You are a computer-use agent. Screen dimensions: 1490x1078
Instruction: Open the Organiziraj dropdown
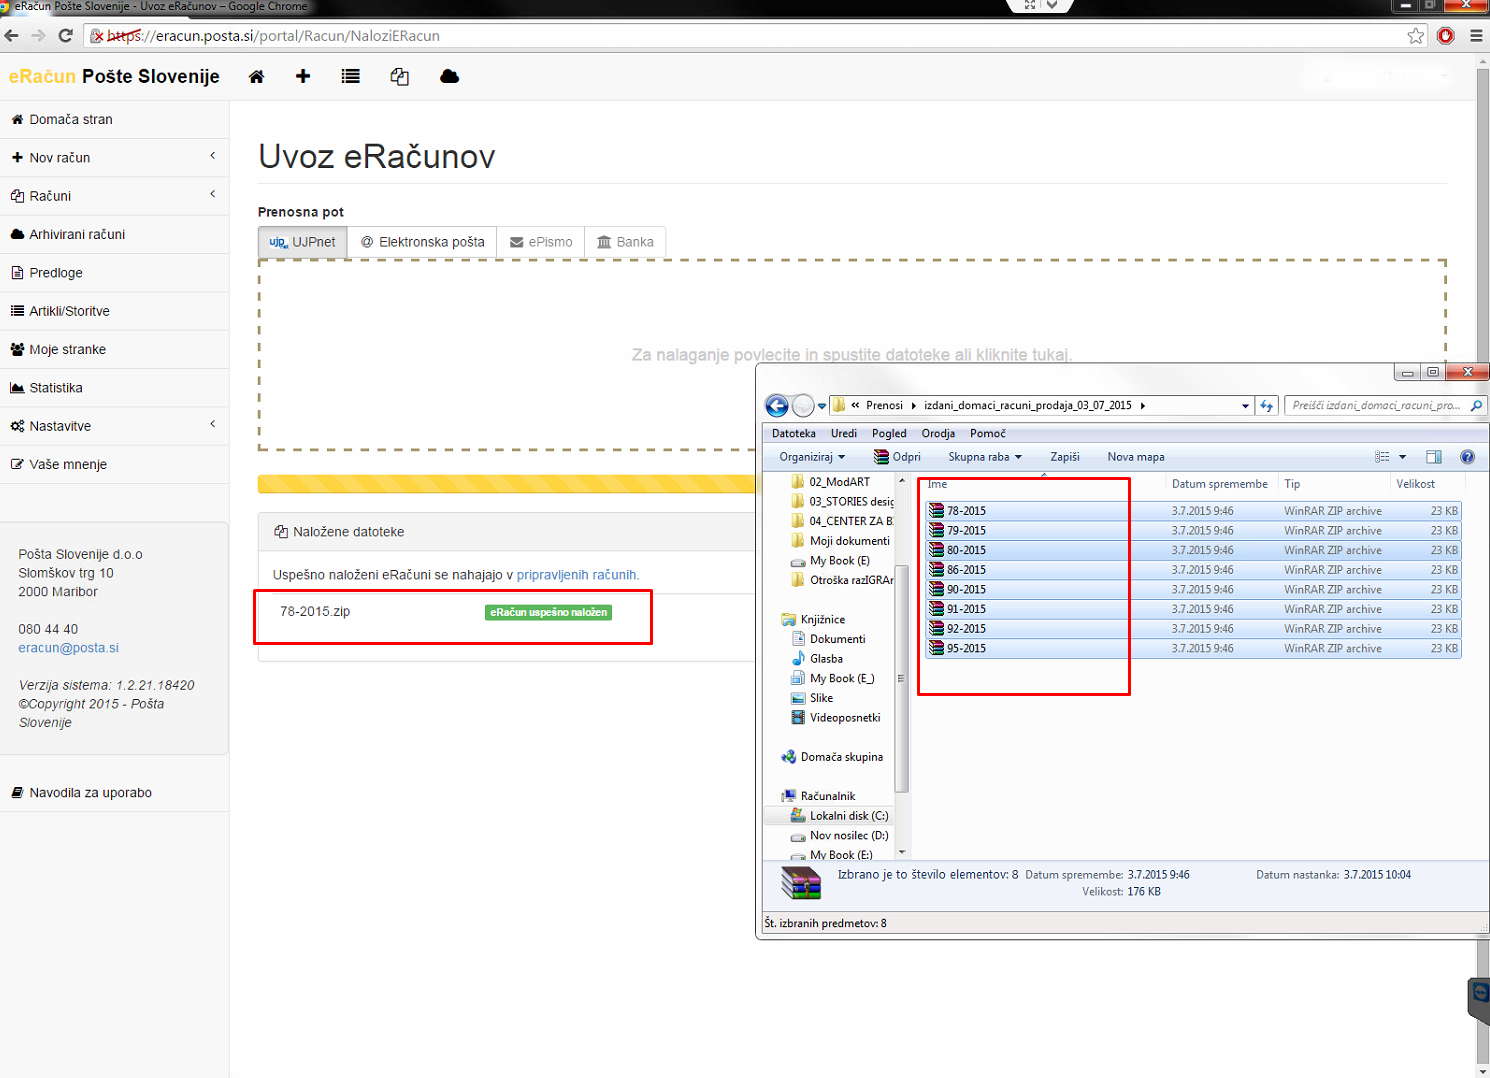[812, 457]
